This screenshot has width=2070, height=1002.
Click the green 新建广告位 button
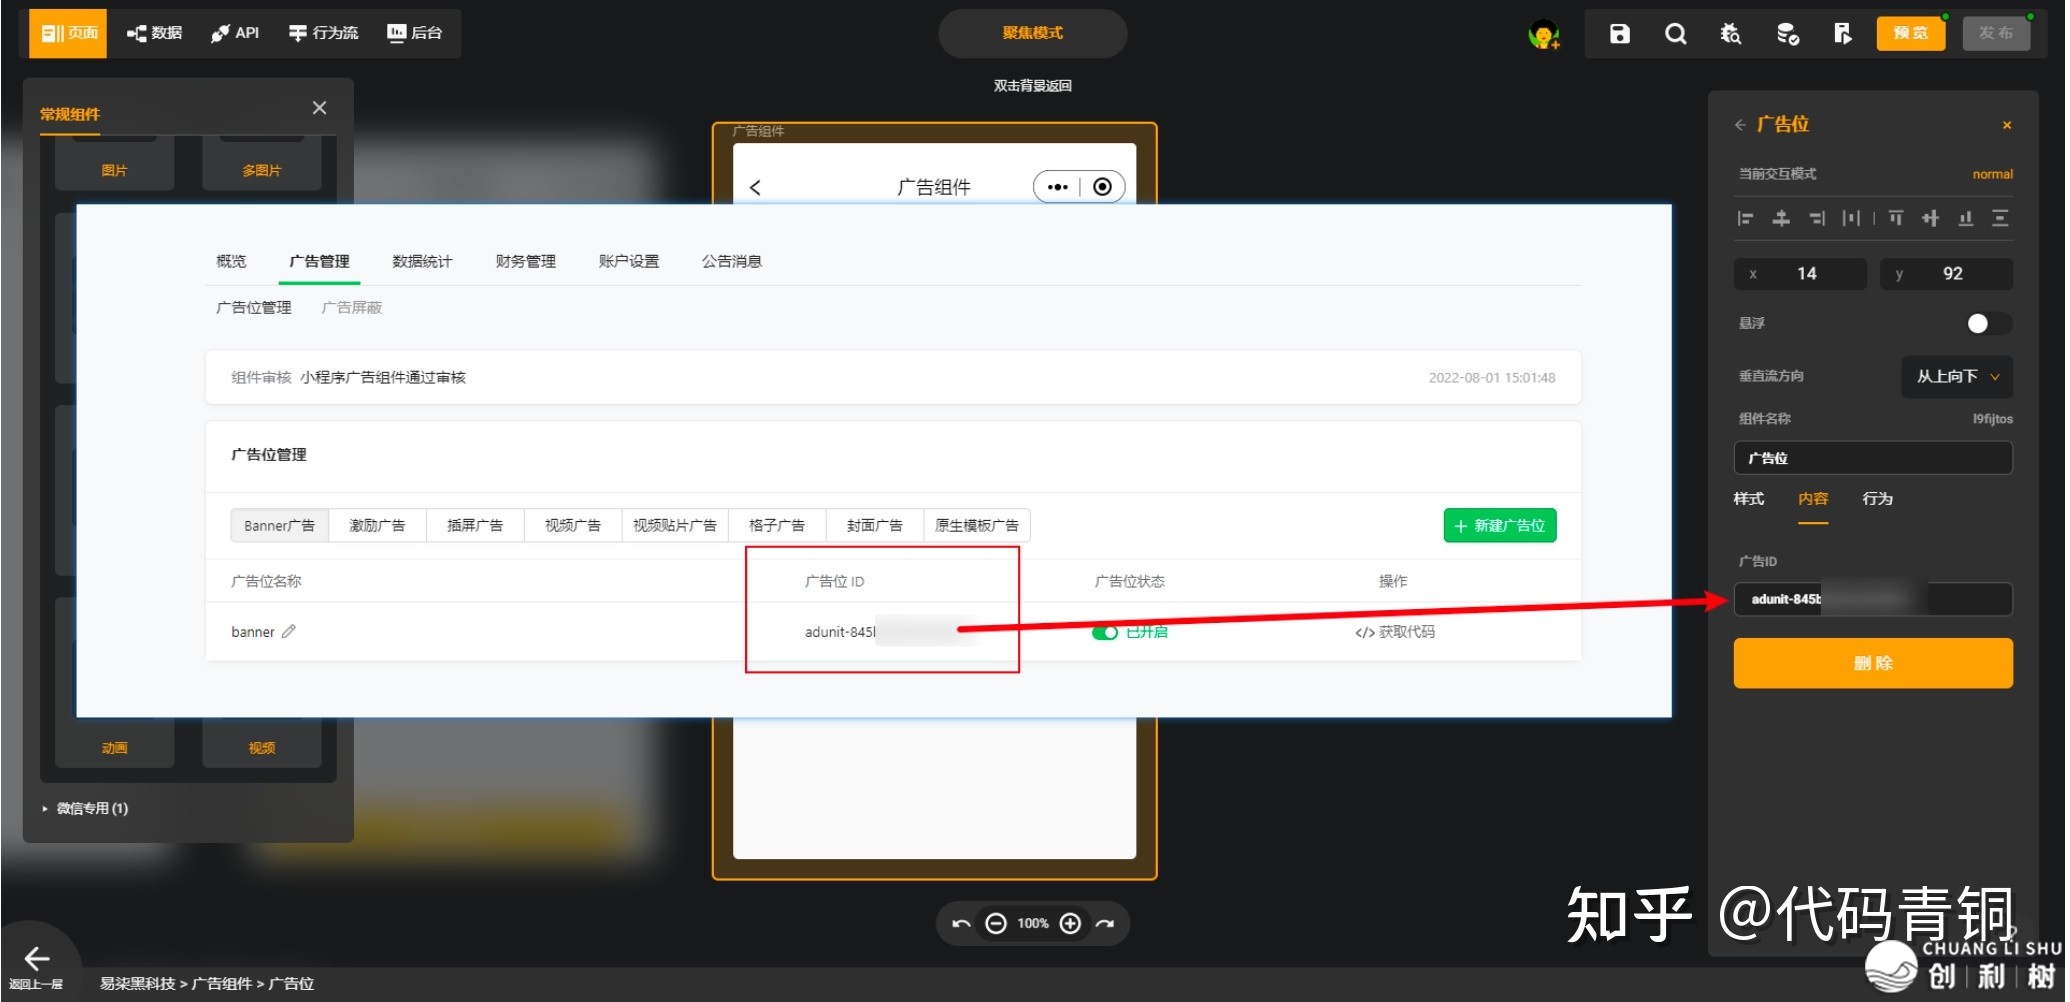1500,526
